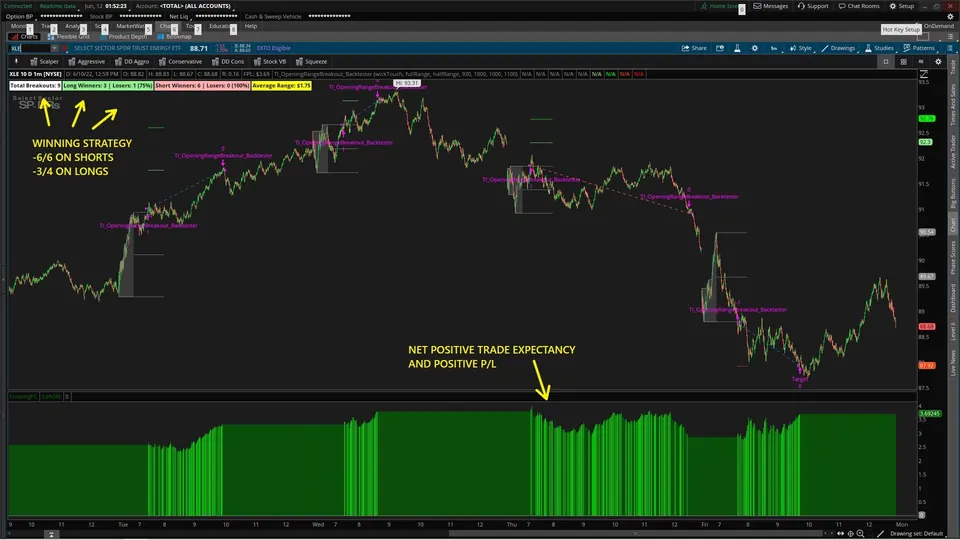The height and width of the screenshot is (540, 960).
Task: Click the list icon at blue toolbar end
Action: 950,48
